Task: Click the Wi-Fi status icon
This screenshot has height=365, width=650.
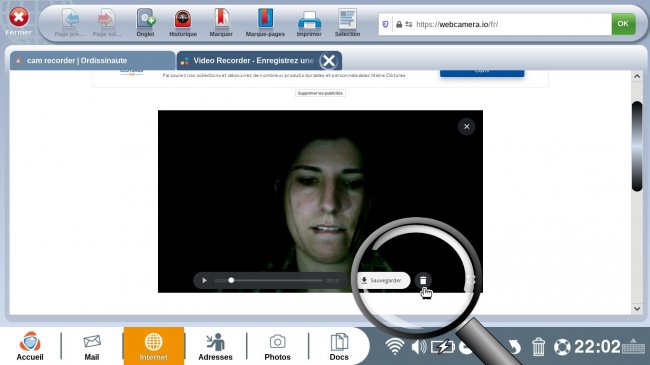Action: pos(395,346)
